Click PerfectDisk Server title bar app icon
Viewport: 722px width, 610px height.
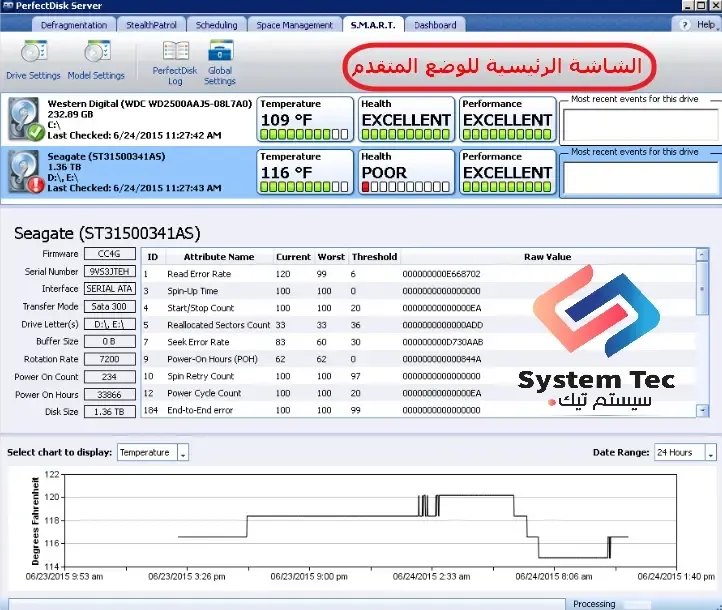(x=8, y=6)
